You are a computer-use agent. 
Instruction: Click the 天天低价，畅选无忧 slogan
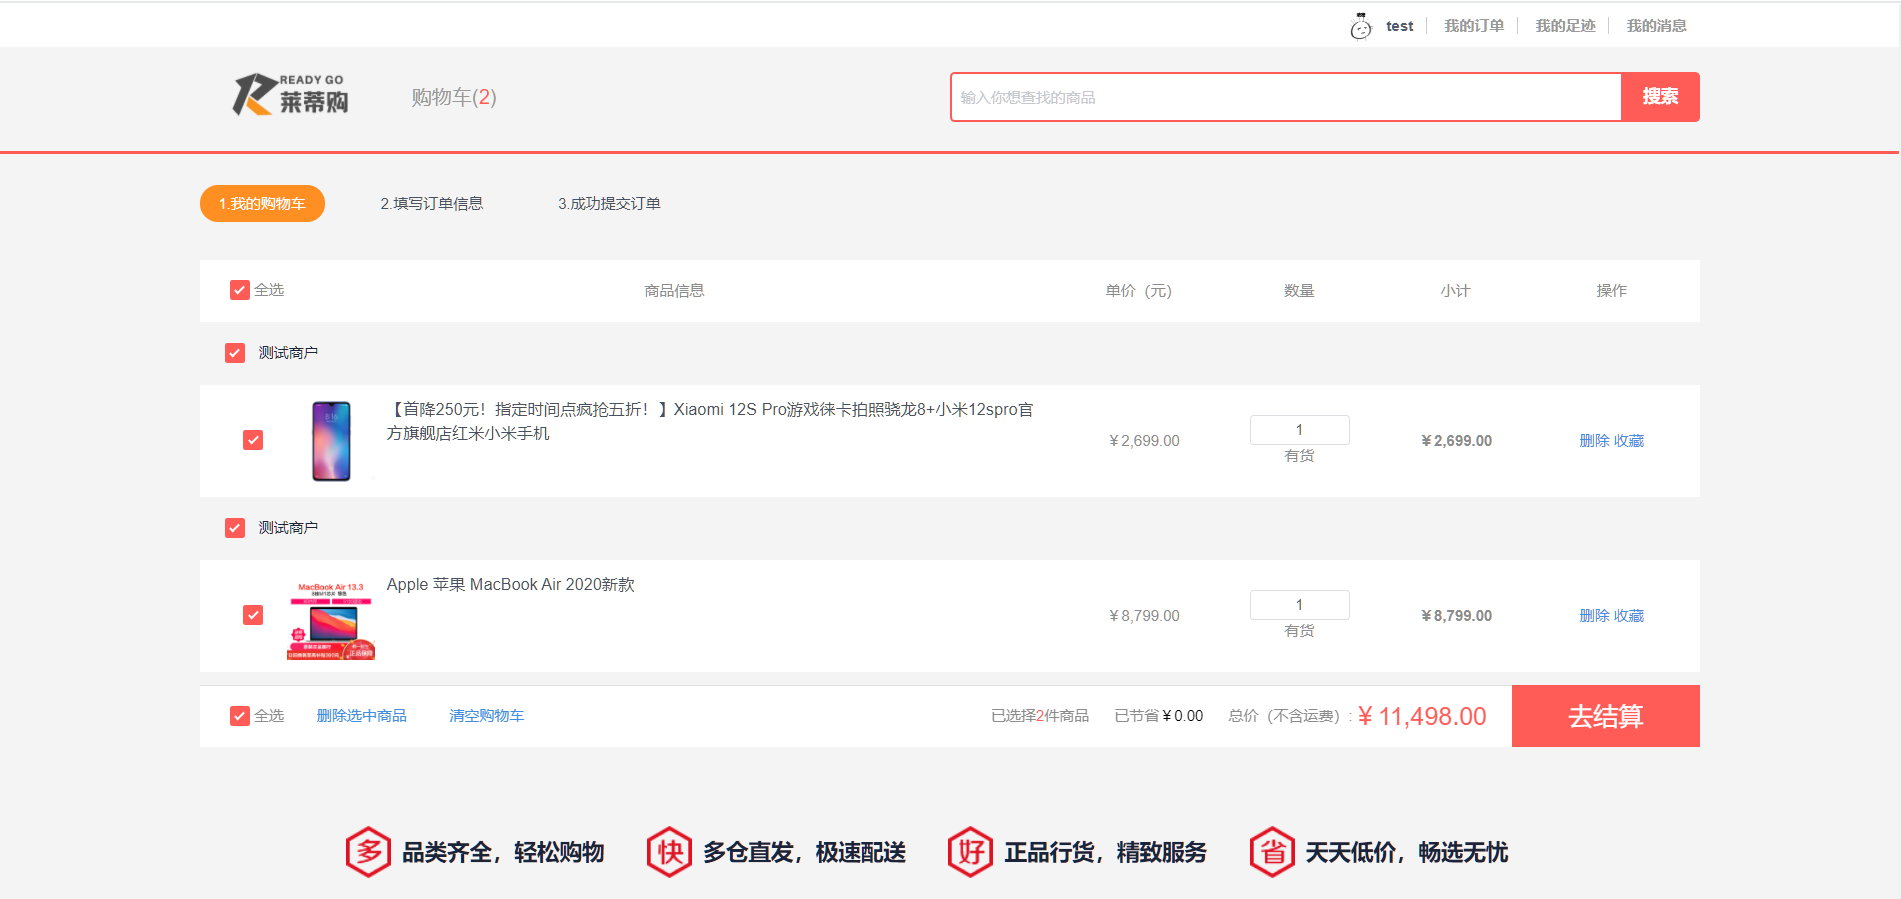coord(1406,852)
